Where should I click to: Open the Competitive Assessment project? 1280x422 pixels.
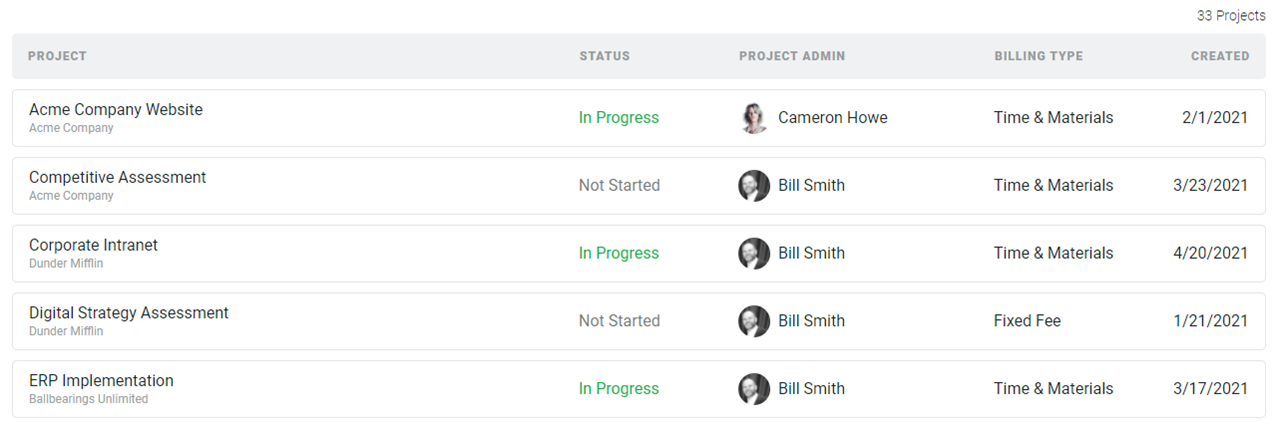[117, 178]
